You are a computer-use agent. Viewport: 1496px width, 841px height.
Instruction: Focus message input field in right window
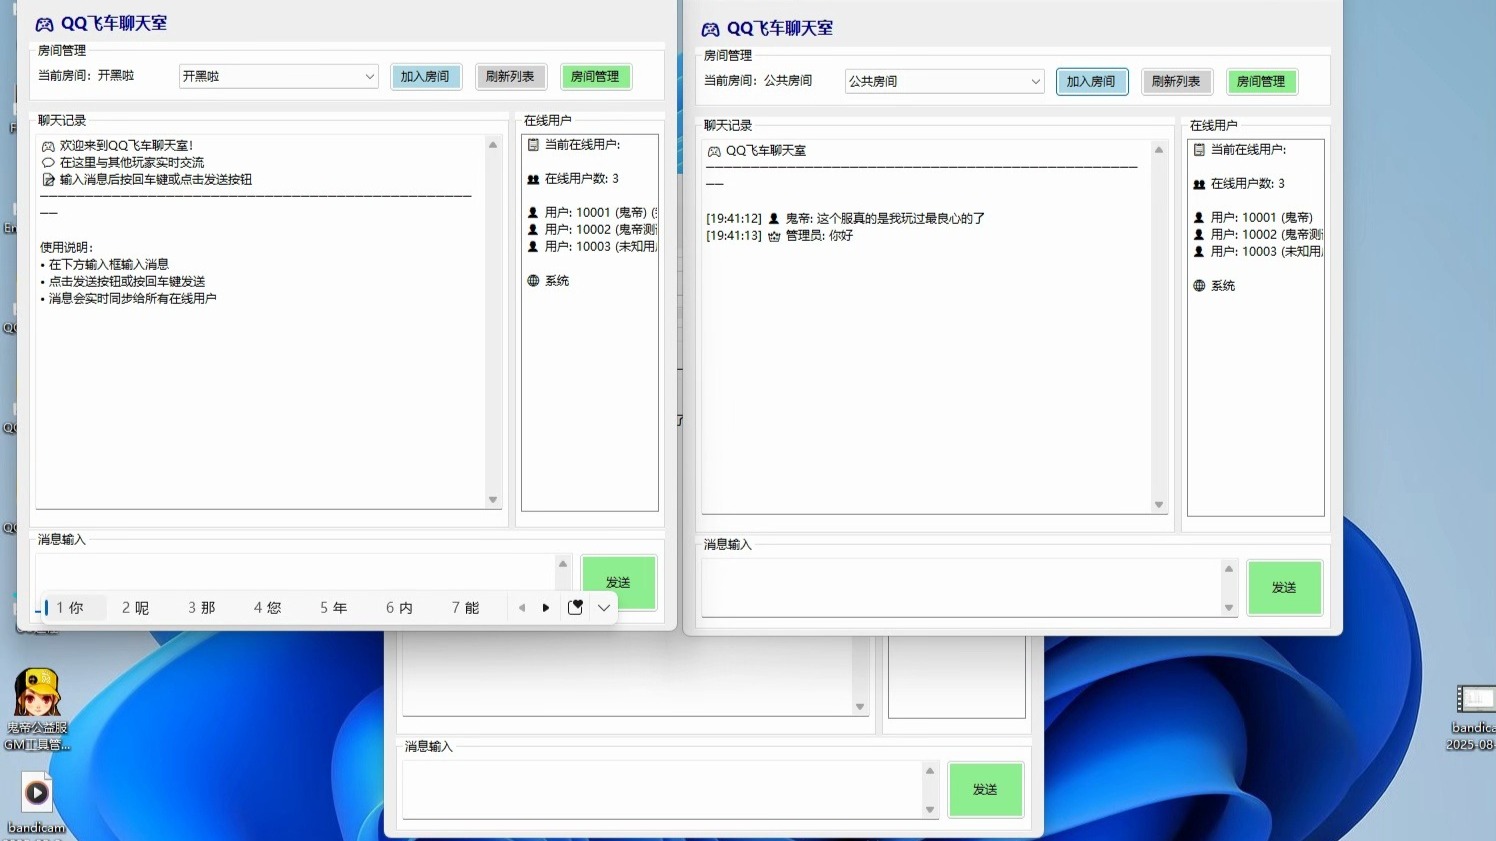(x=960, y=588)
